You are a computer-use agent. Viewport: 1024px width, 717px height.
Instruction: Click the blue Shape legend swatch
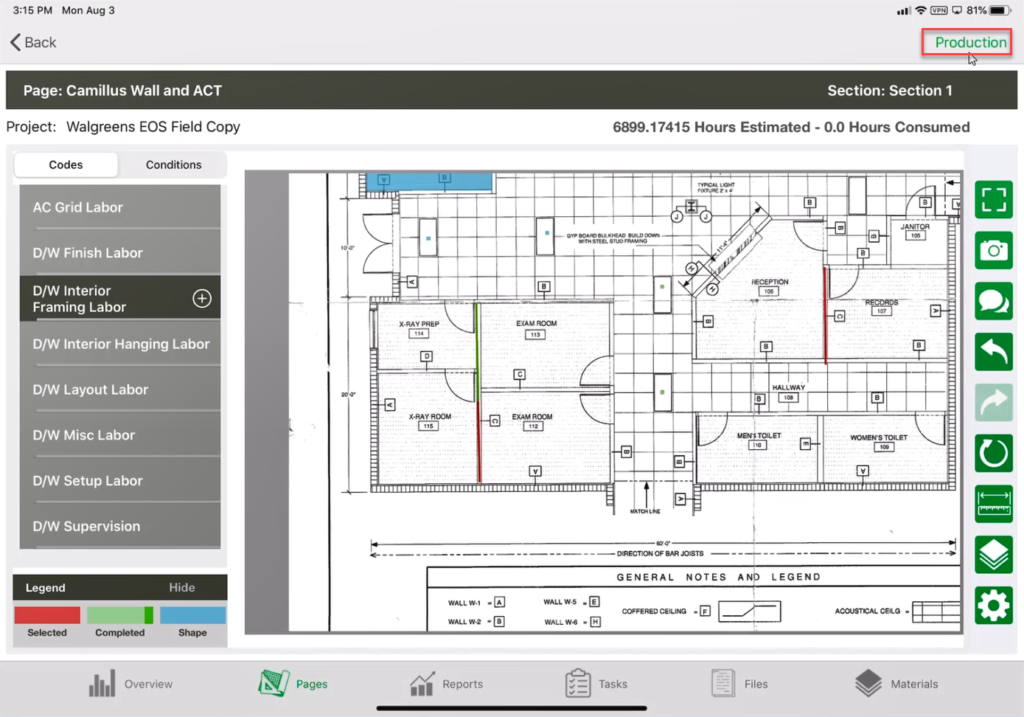pyautogui.click(x=193, y=616)
